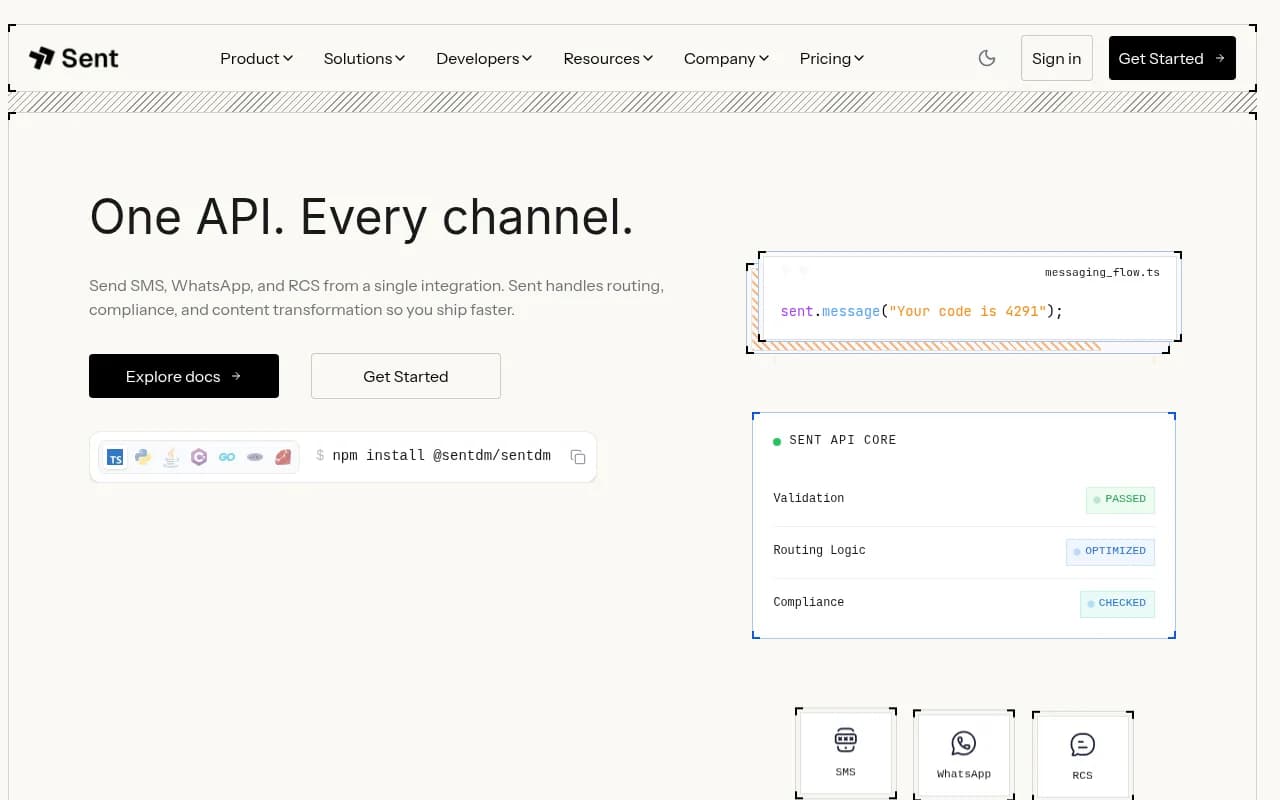Click the Sign in button
The image size is (1280, 800).
[x=1057, y=58]
